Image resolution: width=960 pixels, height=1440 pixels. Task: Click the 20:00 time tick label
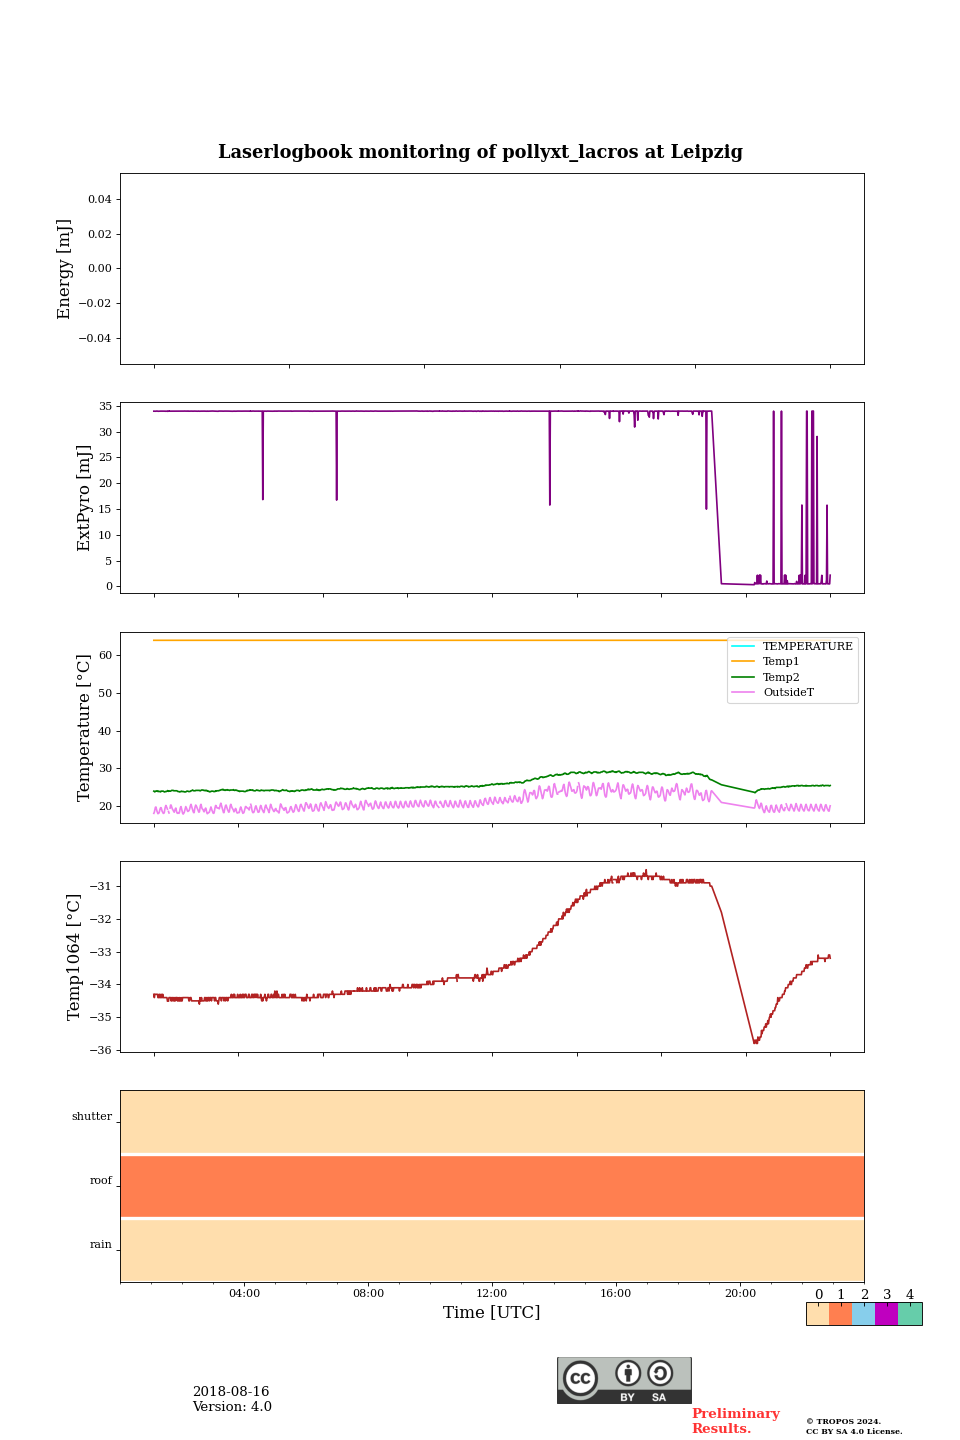pyautogui.click(x=740, y=1294)
